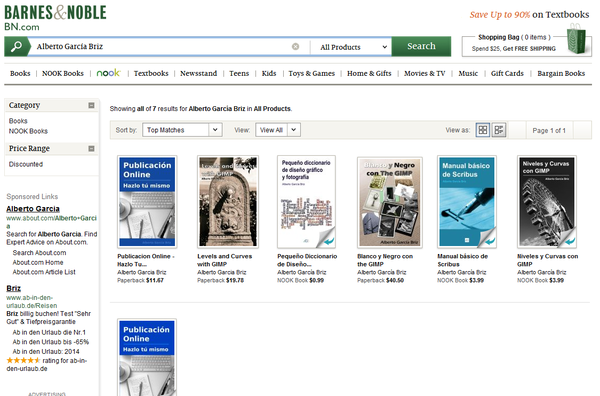Open the Briz sponsored link
The height and width of the screenshot is (396, 600).
(13, 288)
